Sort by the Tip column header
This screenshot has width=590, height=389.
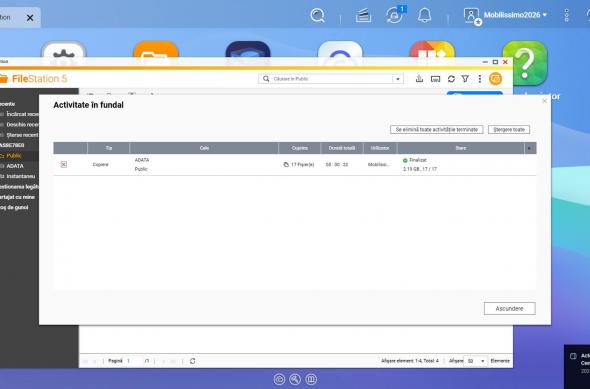(x=108, y=148)
